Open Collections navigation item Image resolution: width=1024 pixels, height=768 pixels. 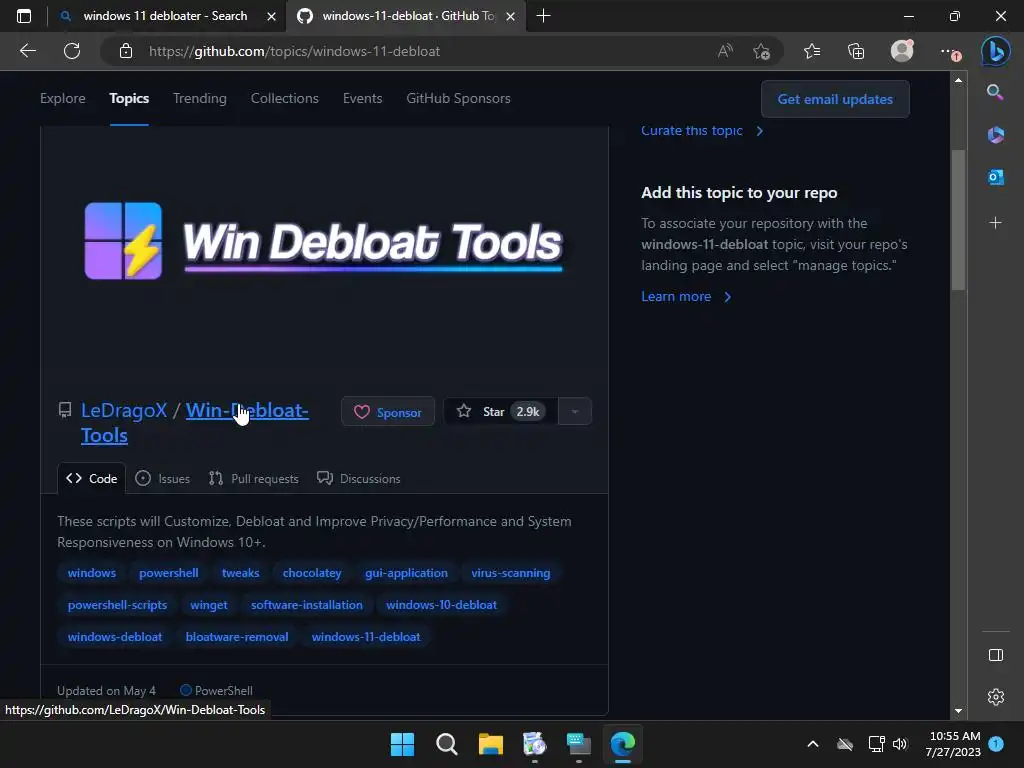(x=285, y=99)
